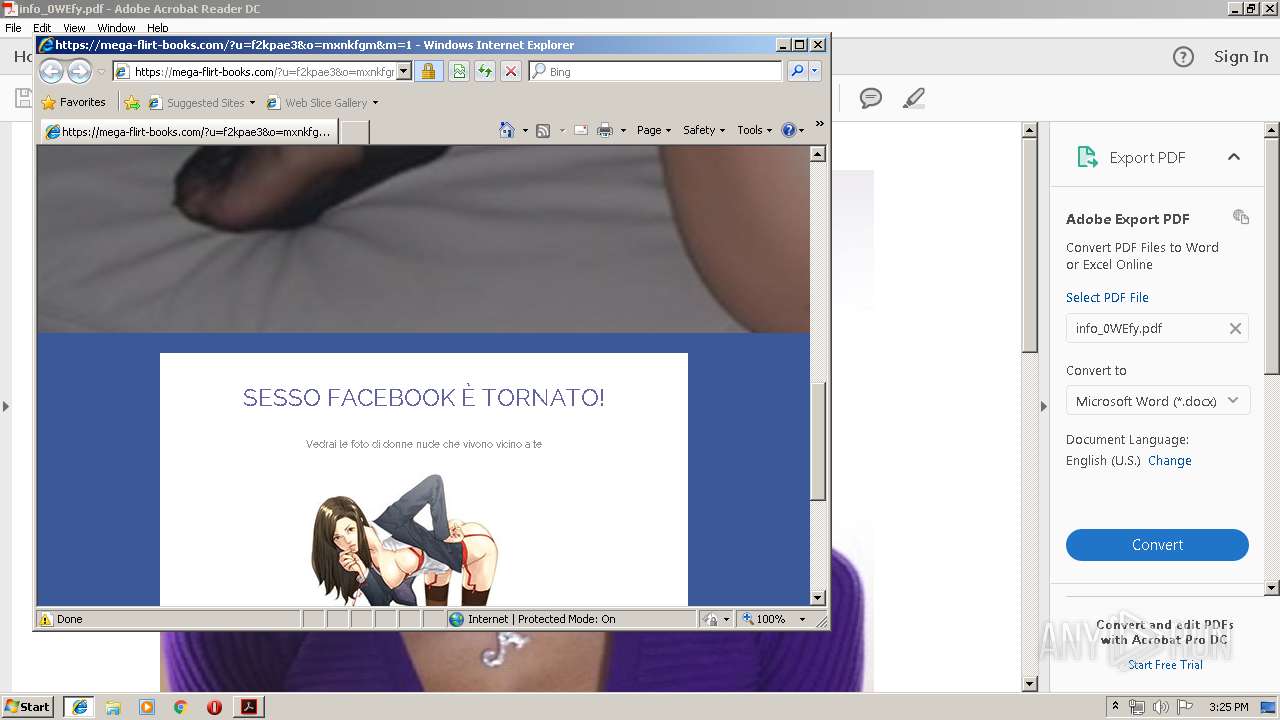This screenshot has width=1280, height=720.
Task: Expand the IE command bar overflow chevron
Action: (x=819, y=124)
